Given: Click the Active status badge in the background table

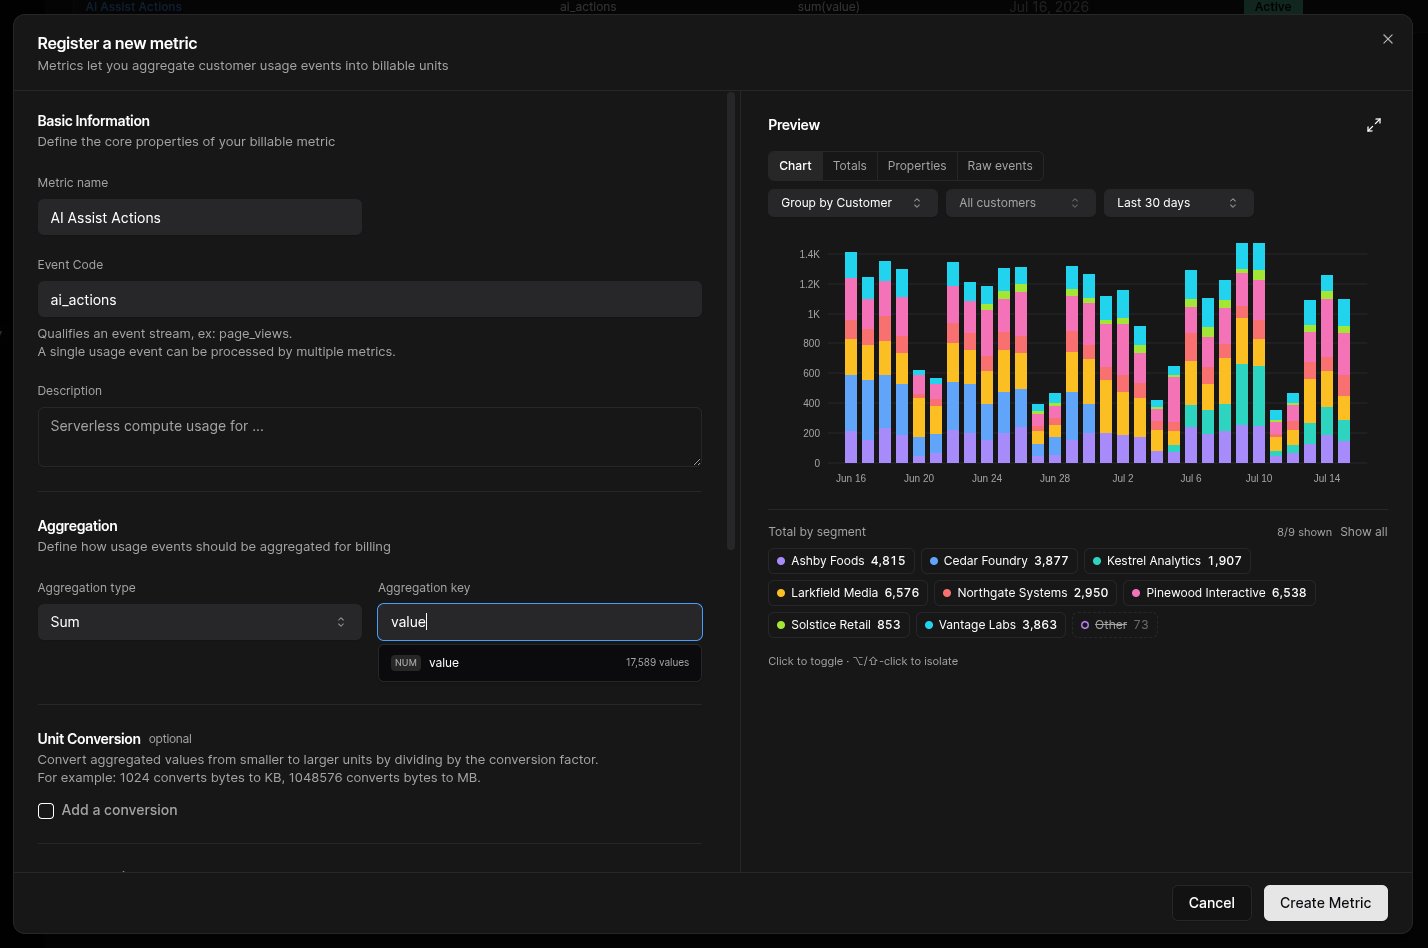Looking at the screenshot, I should coord(1273,6).
